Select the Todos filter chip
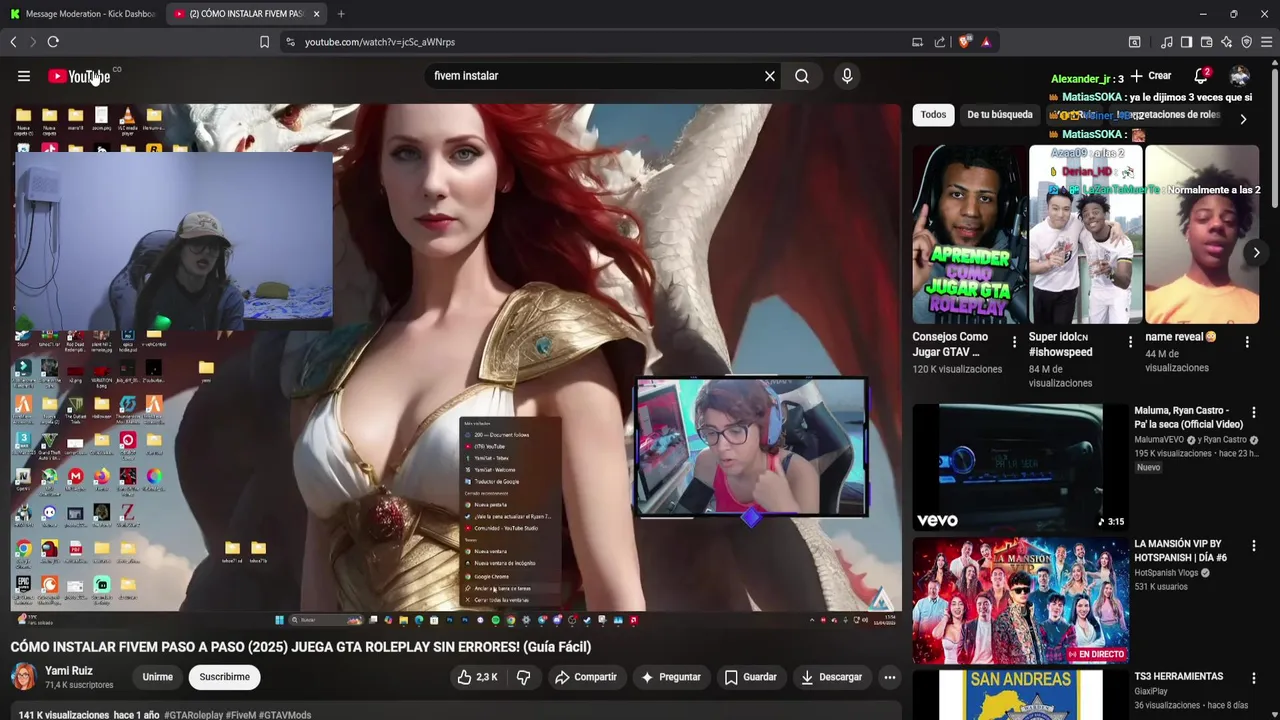Image resolution: width=1280 pixels, height=720 pixels. 933,115
